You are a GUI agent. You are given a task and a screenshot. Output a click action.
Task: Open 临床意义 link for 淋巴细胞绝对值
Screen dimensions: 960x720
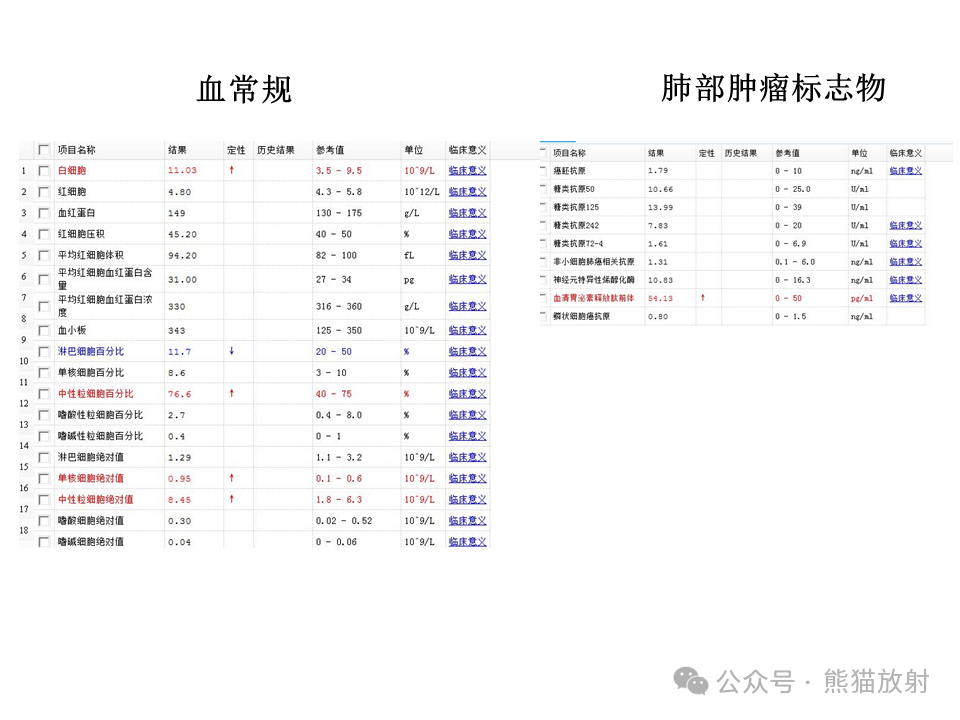click(467, 457)
